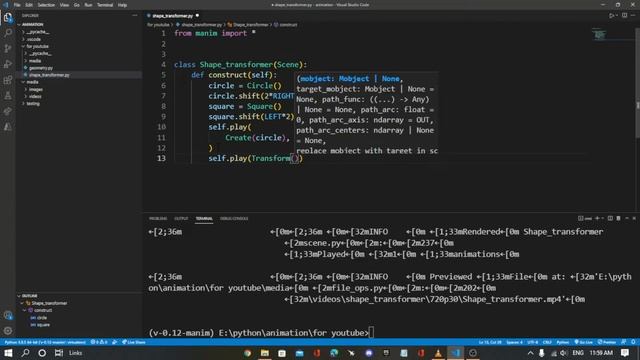The width and height of the screenshot is (640, 360).
Task: Open Windows Start menu
Action: 8,353
